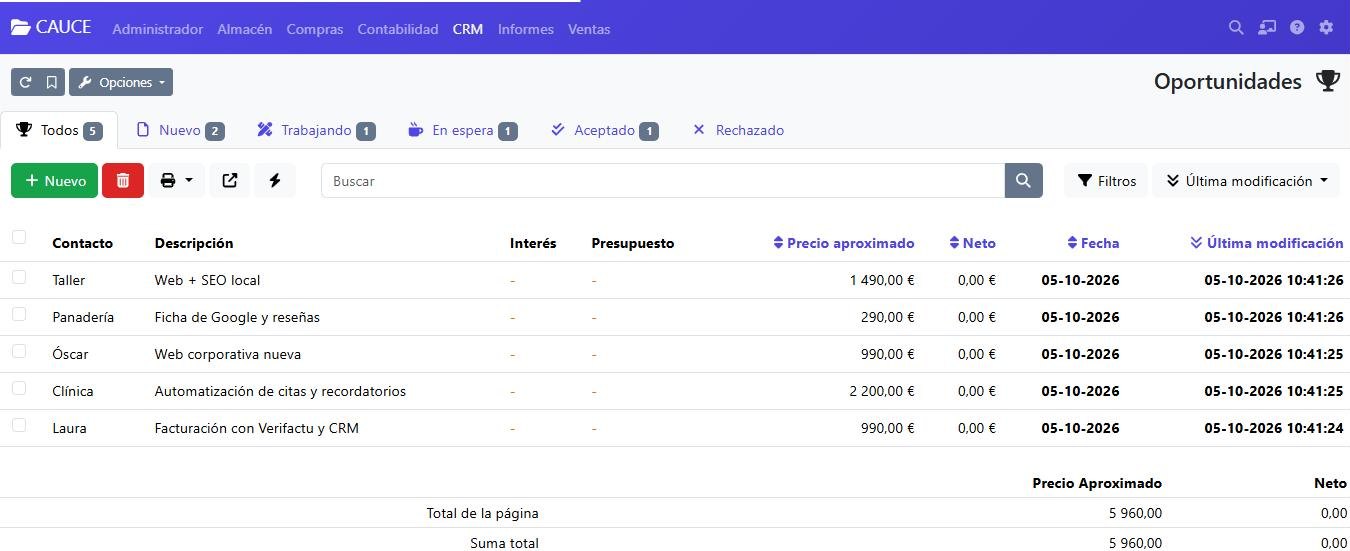1350x551 pixels.
Task: Expand the Última modificación sort dropdown
Action: 1246,181
